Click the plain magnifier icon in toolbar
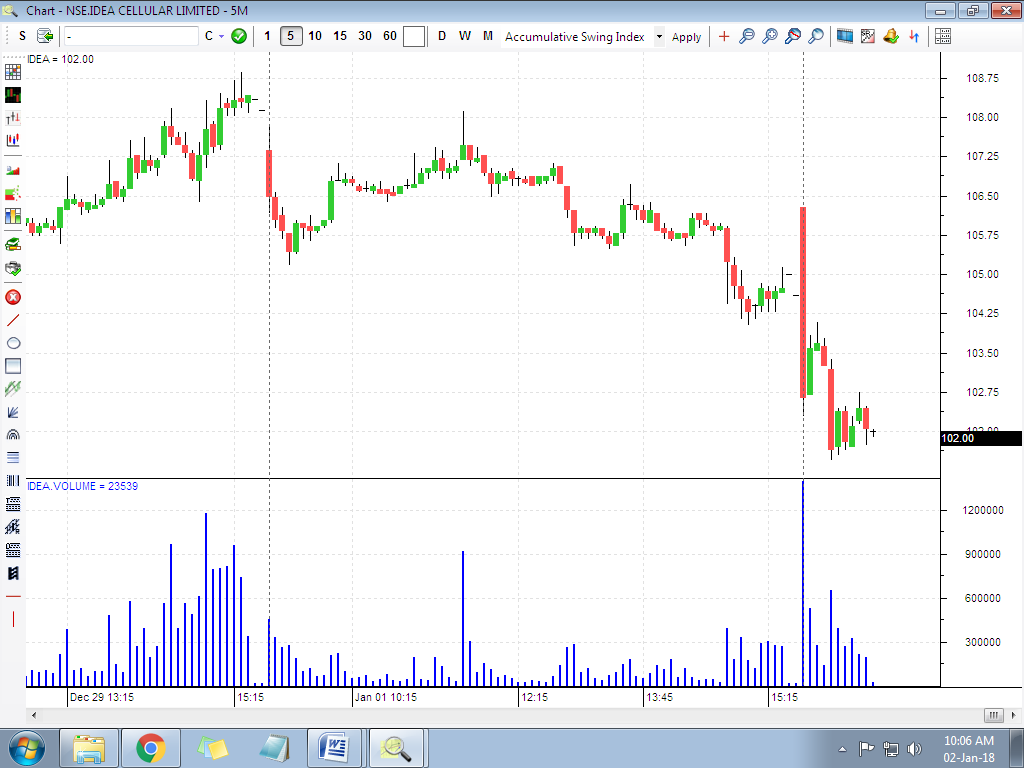Image resolution: width=1024 pixels, height=768 pixels. [x=816, y=37]
